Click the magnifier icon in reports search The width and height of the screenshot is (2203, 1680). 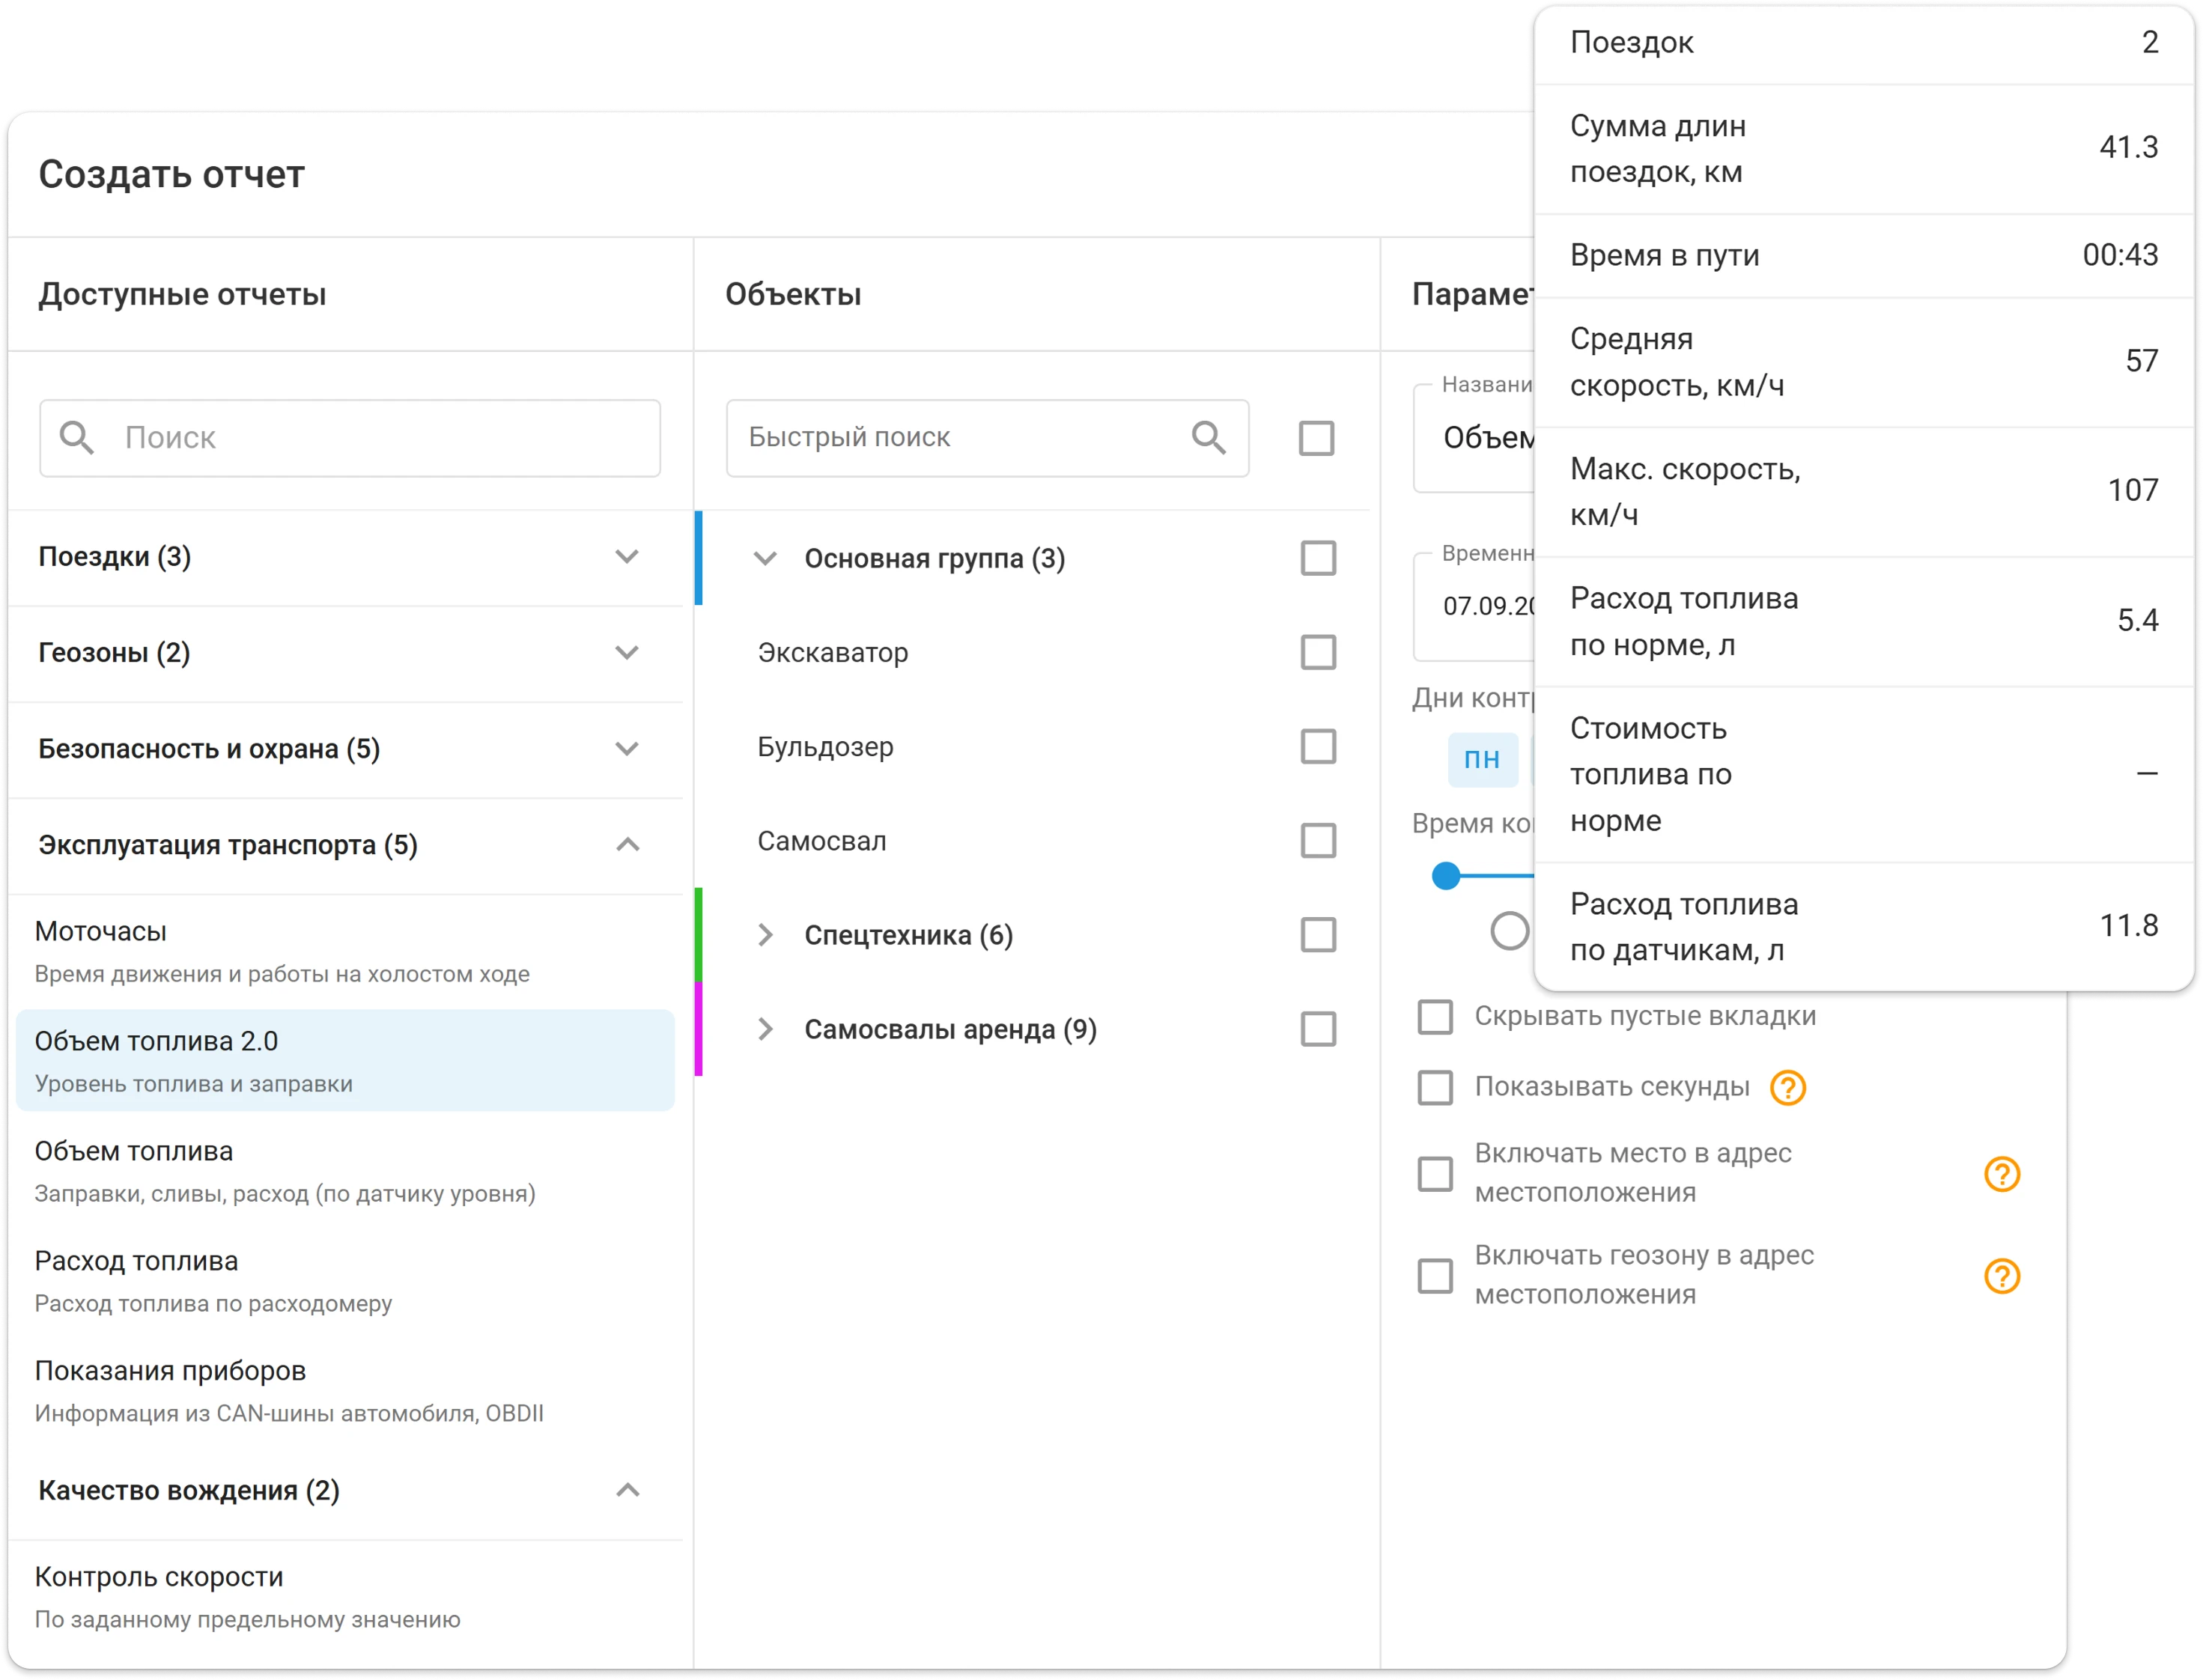coord(76,437)
